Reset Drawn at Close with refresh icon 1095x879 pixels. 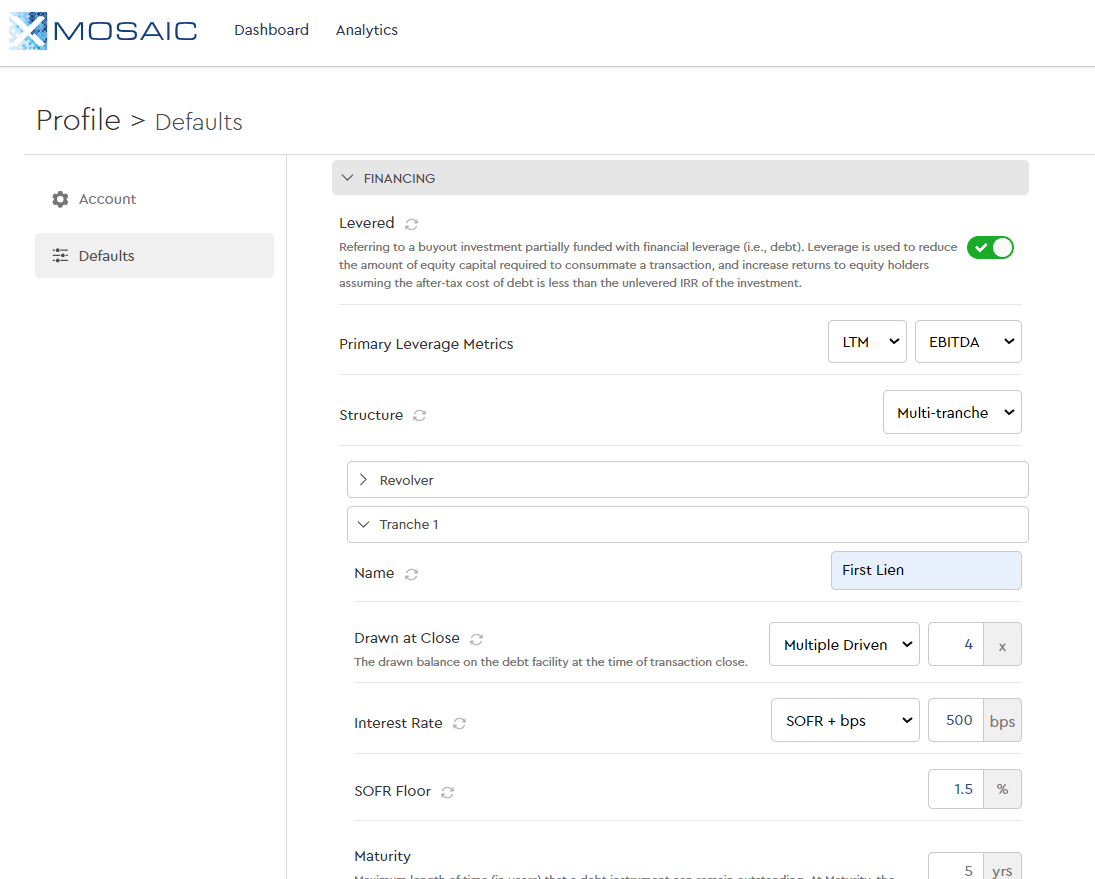pos(477,639)
